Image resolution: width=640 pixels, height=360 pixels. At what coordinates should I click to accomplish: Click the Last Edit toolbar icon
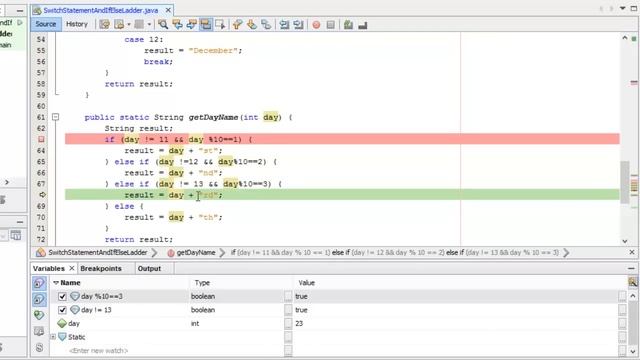click(104, 24)
